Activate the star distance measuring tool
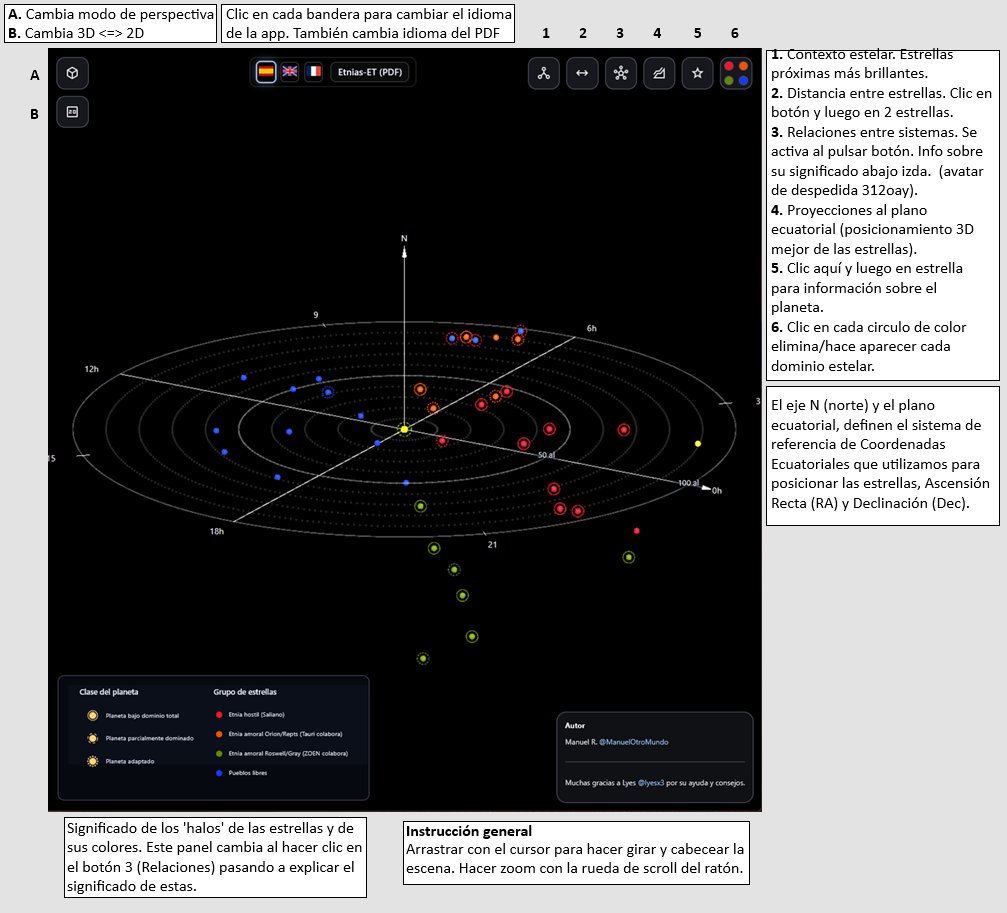This screenshot has width=1007, height=913. coord(582,73)
